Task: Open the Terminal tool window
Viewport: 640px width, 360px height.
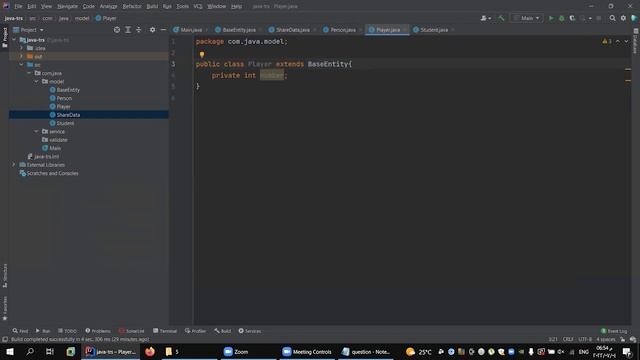Action: (x=165, y=331)
